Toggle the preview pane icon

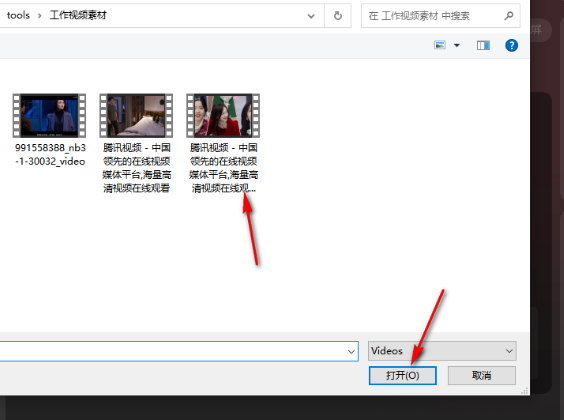coord(483,45)
